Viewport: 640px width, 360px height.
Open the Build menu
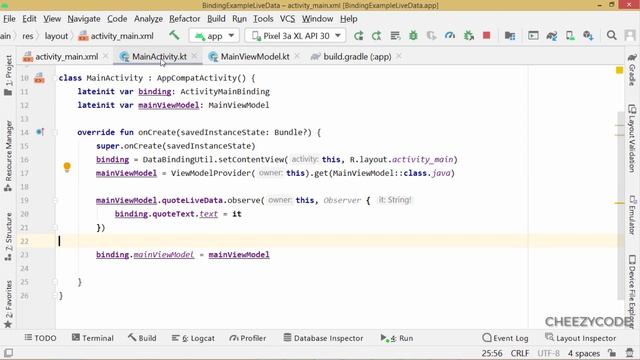pyautogui.click(x=216, y=19)
